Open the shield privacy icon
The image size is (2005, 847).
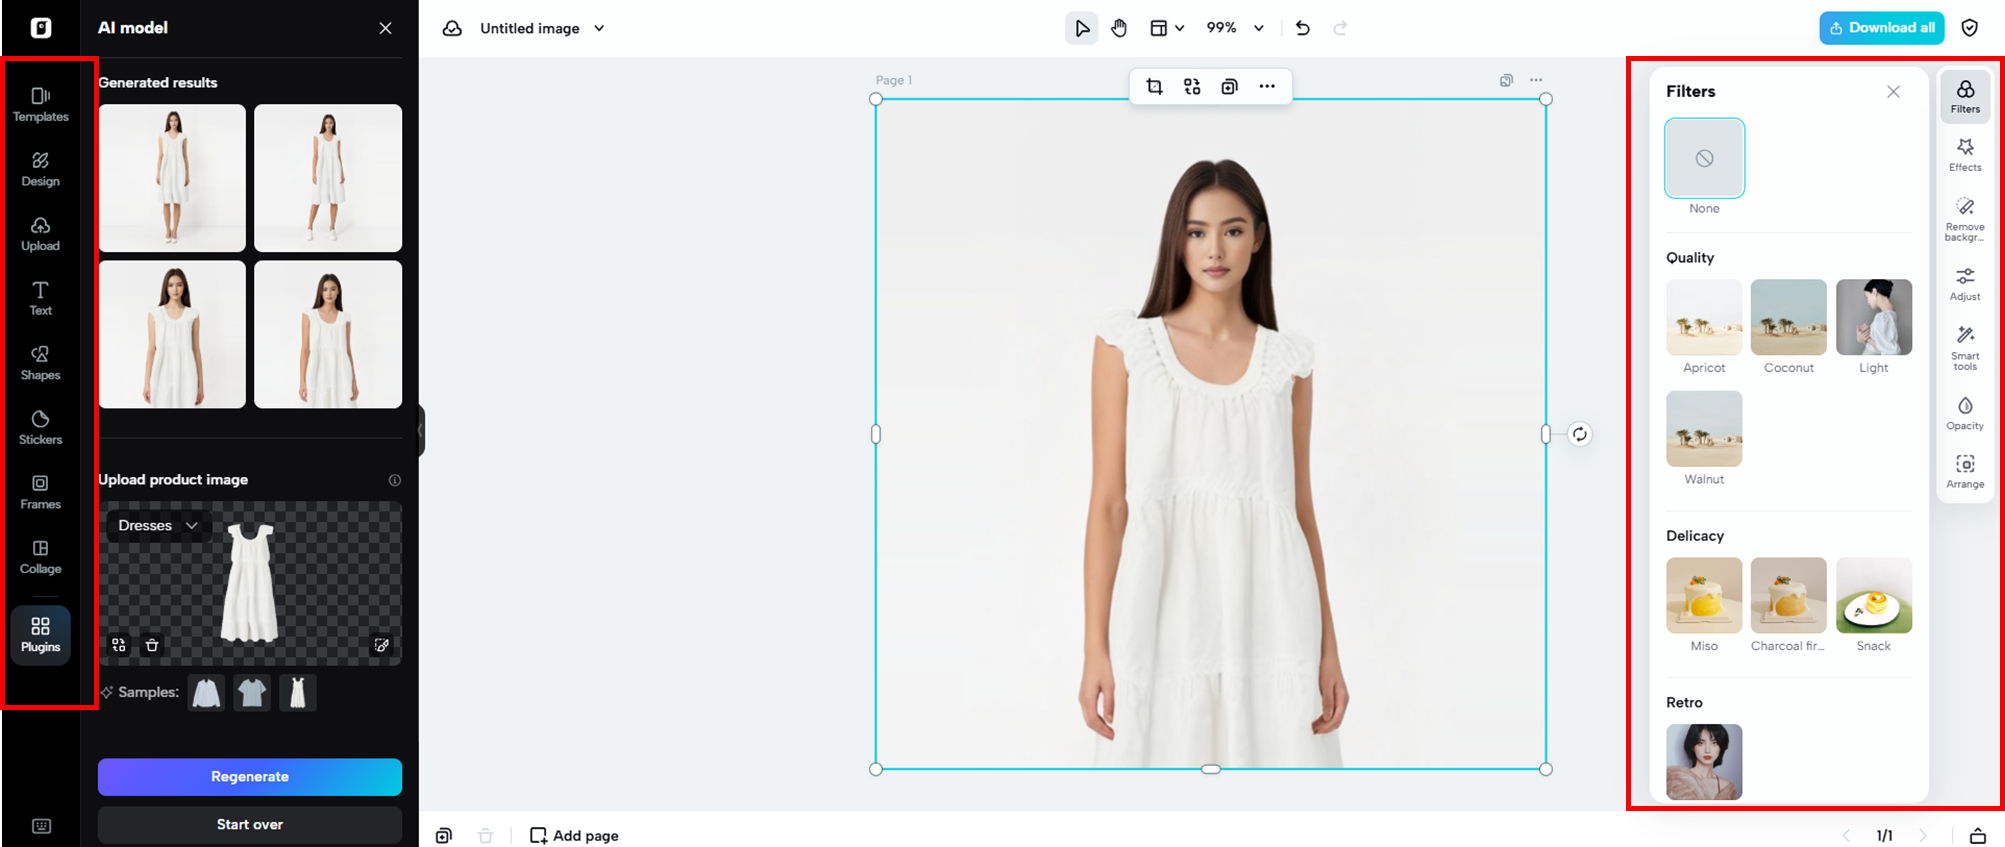1970,28
